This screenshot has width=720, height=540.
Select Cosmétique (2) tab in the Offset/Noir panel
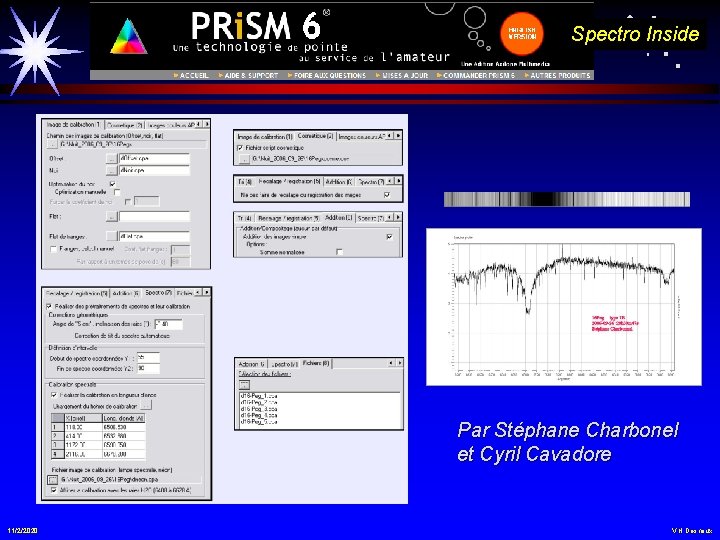125,125
